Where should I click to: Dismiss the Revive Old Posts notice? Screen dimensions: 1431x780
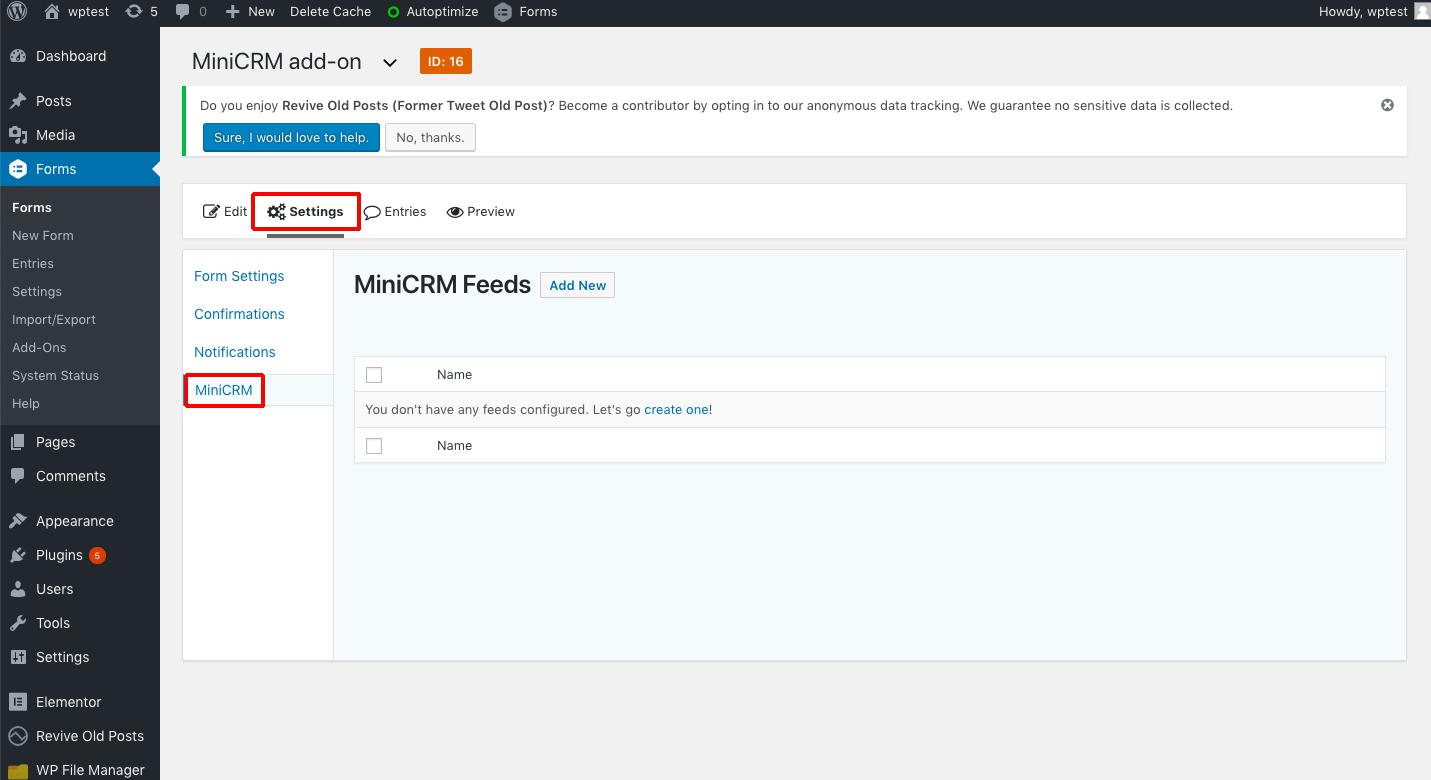pyautogui.click(x=1387, y=105)
